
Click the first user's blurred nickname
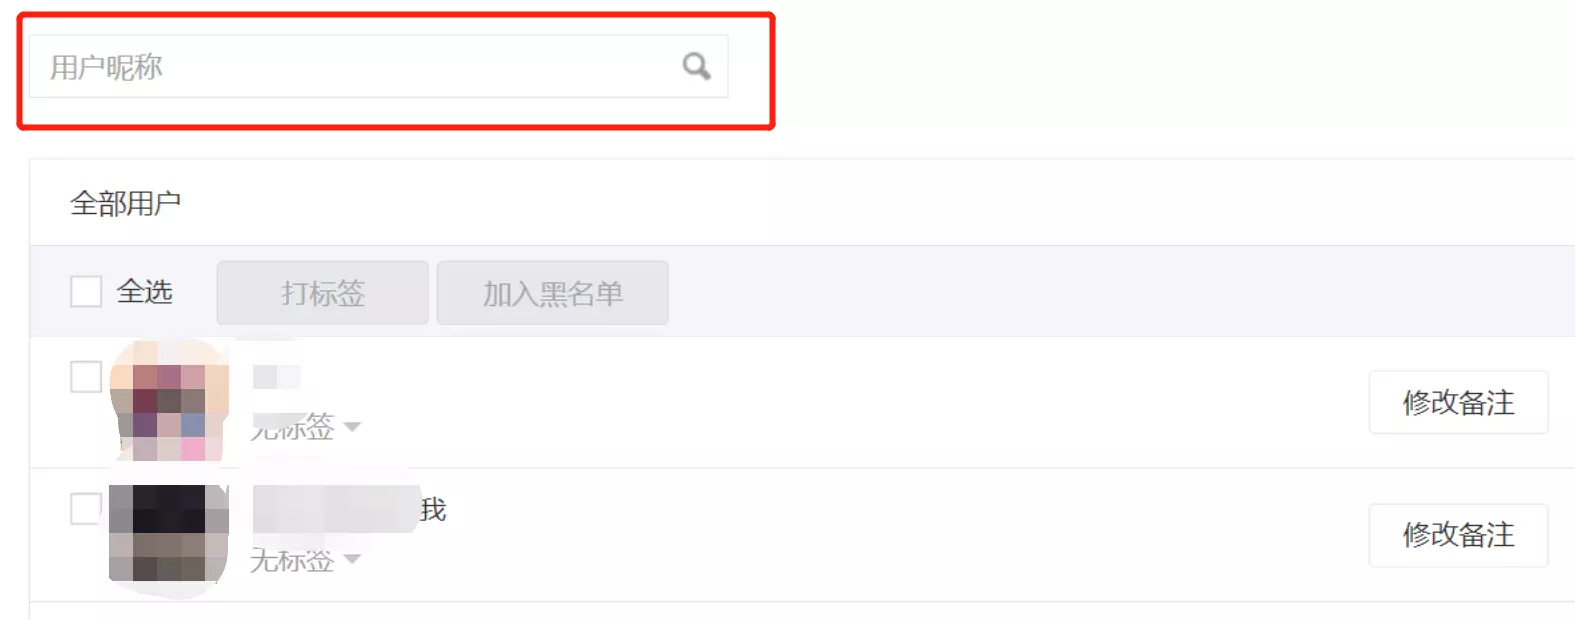point(277,377)
